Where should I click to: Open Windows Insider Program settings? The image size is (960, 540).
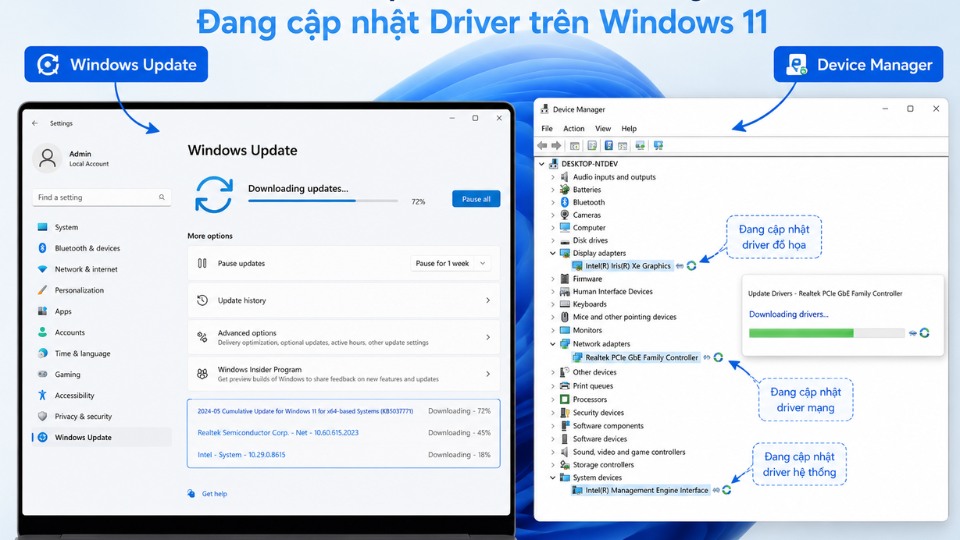pos(343,374)
